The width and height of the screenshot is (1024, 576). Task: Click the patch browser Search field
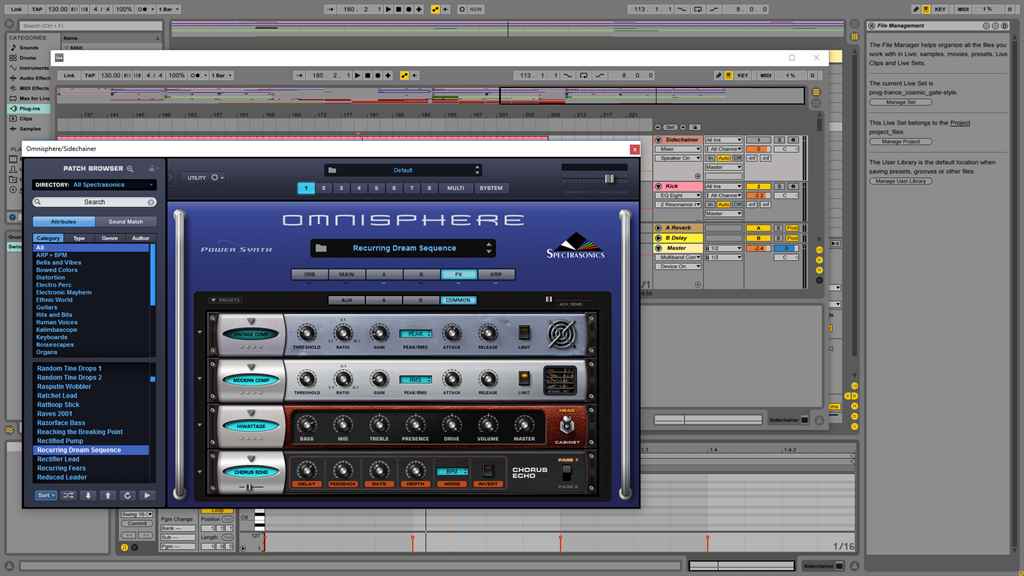94,202
